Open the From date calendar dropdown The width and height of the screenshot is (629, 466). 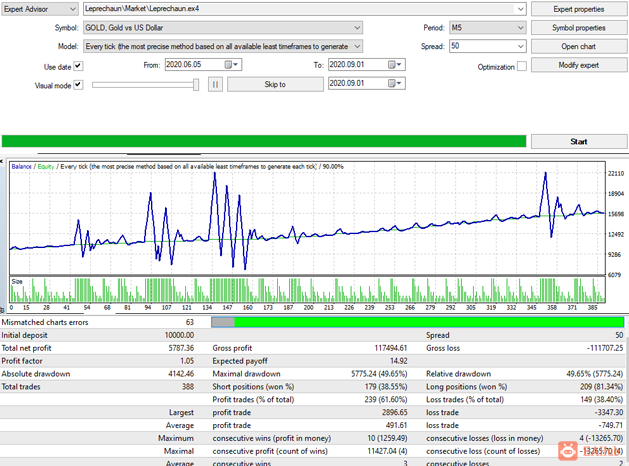click(232, 65)
